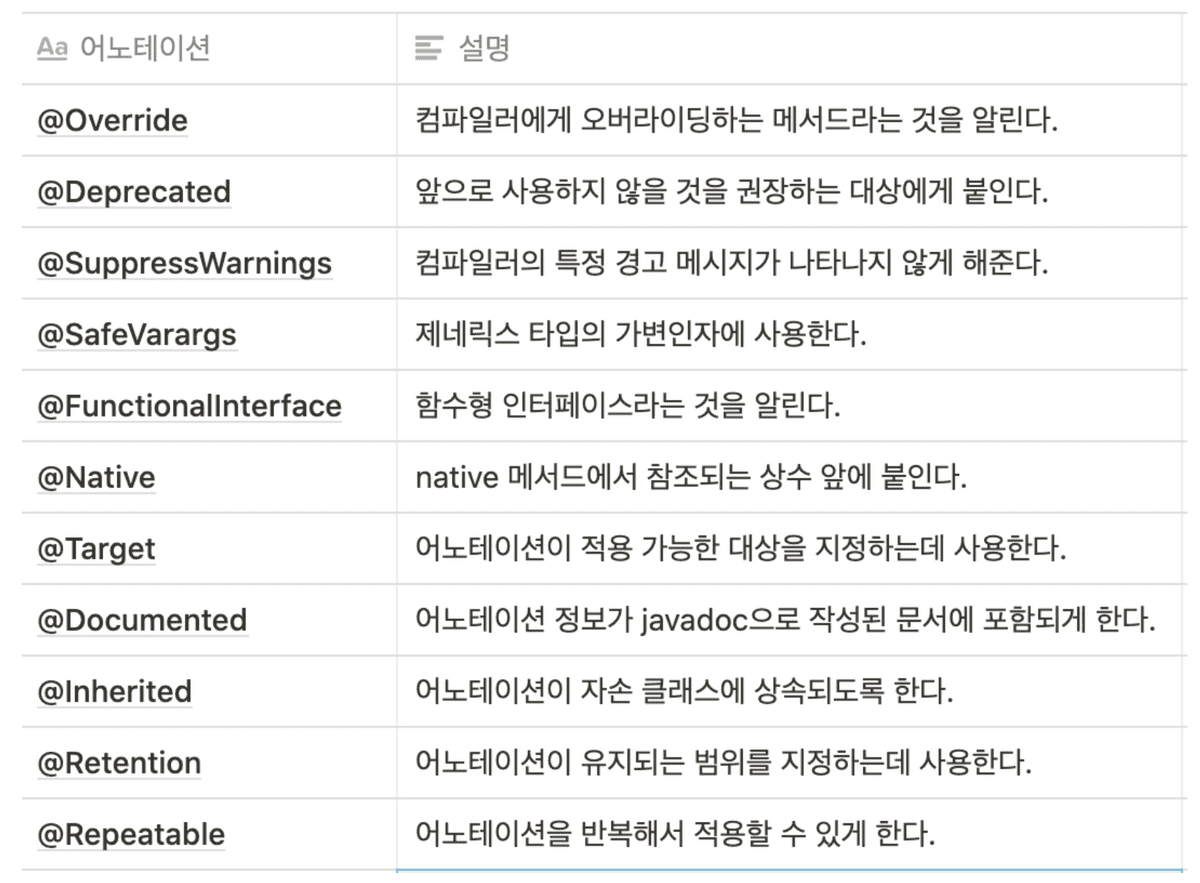Open the 어노테이션 column header

pyautogui.click(x=209, y=48)
